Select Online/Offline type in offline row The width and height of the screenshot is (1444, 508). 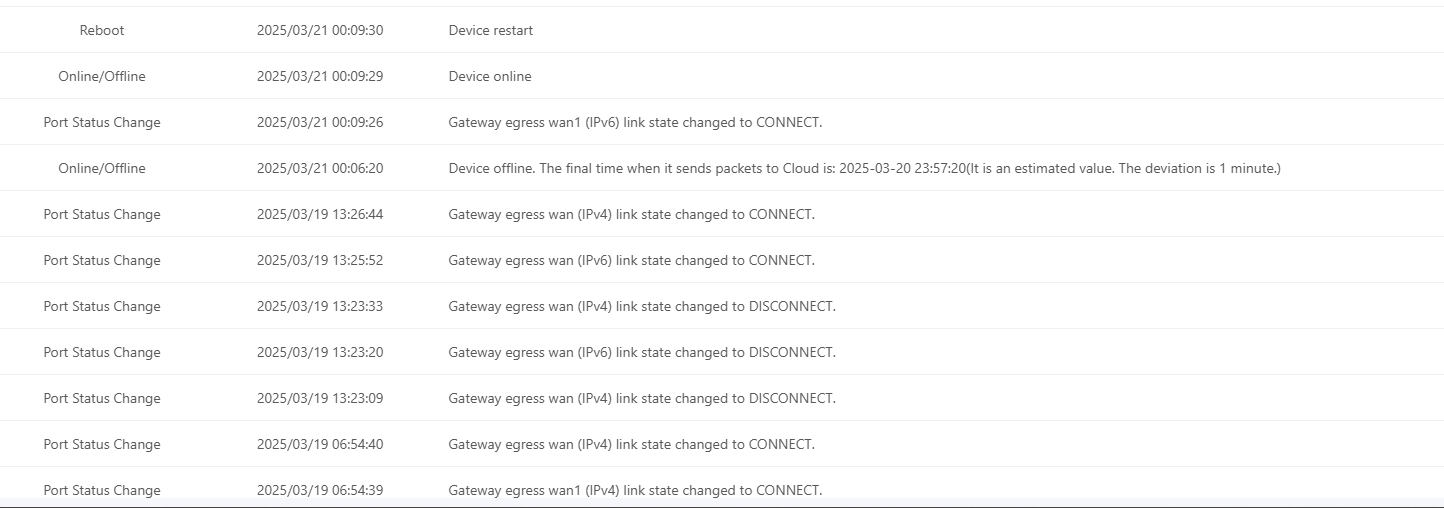102,168
